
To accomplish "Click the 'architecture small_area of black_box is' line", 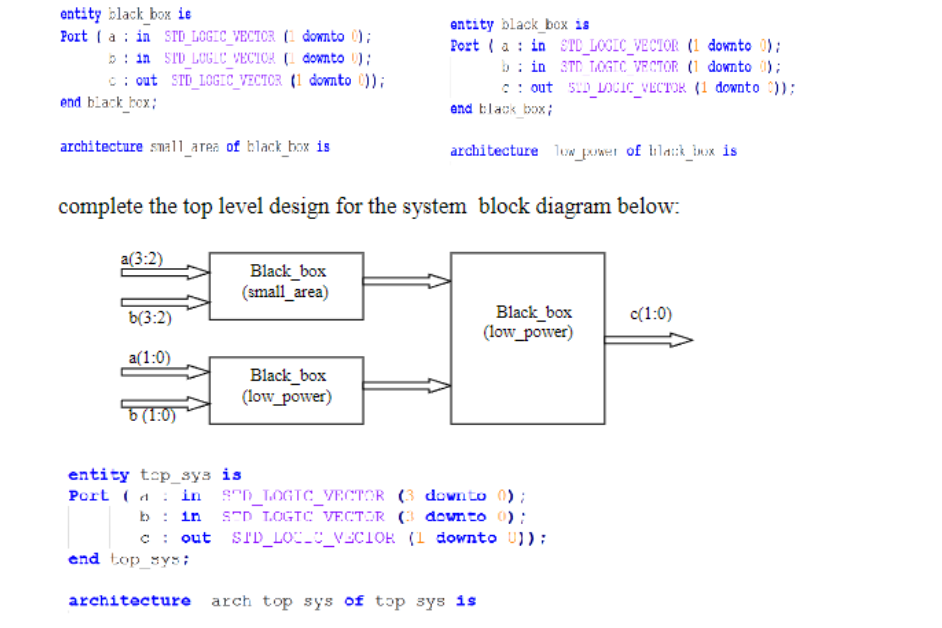I will pos(196,146).
